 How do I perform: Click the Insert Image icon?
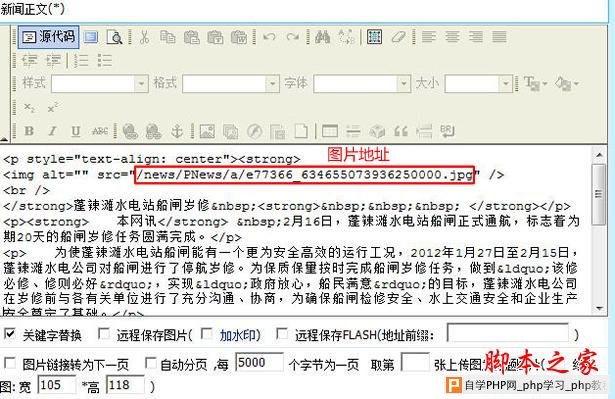coord(207,131)
